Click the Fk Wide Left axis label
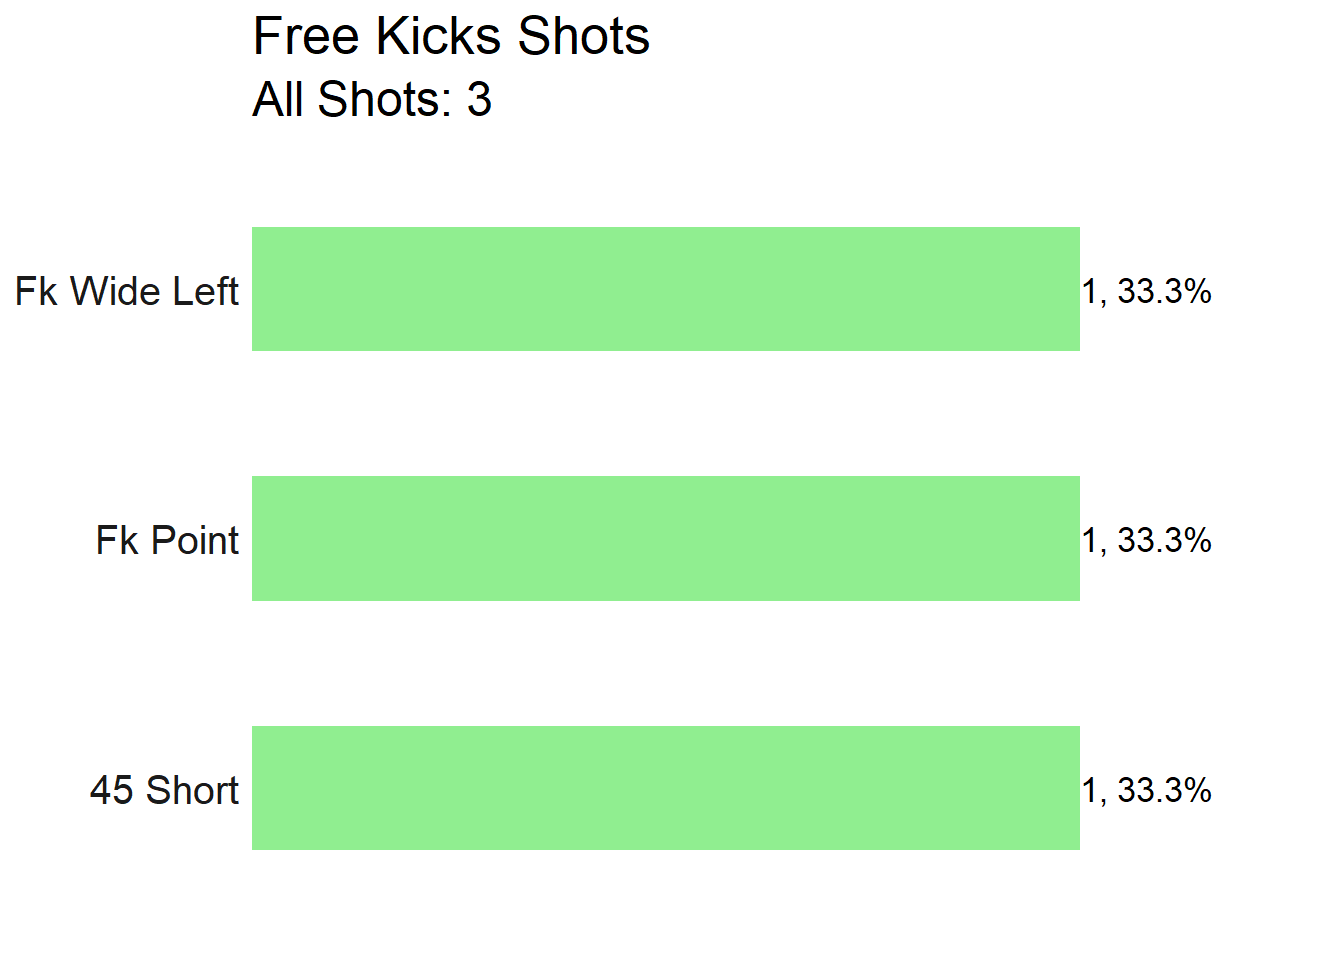Image resolution: width=1344 pixels, height=960 pixels. pos(127,291)
